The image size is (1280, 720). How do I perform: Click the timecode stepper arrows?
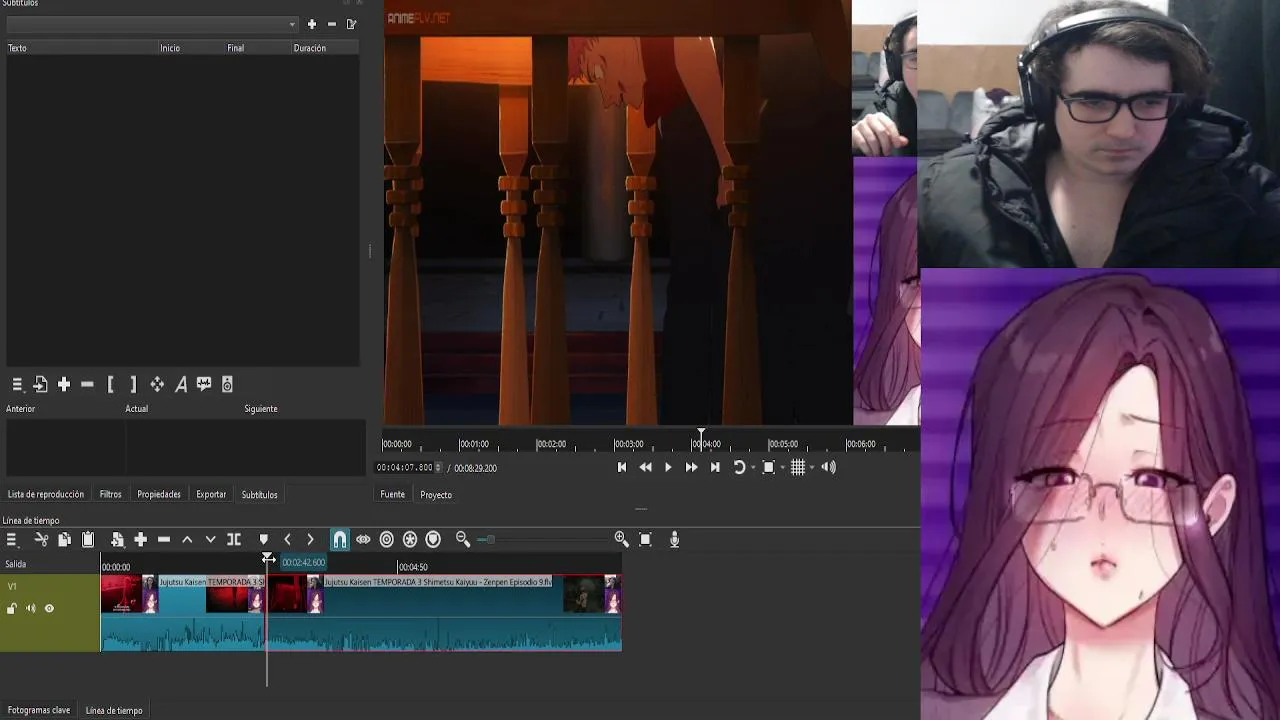438,467
